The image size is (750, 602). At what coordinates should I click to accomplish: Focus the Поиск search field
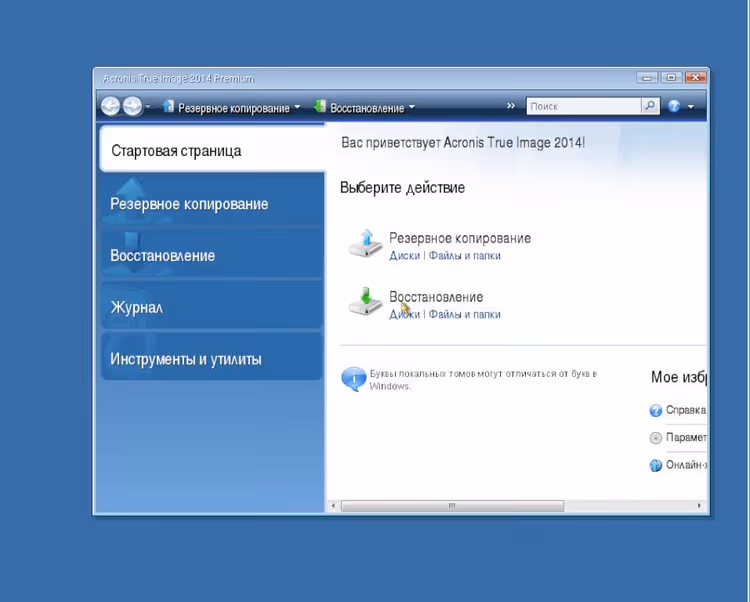[584, 106]
